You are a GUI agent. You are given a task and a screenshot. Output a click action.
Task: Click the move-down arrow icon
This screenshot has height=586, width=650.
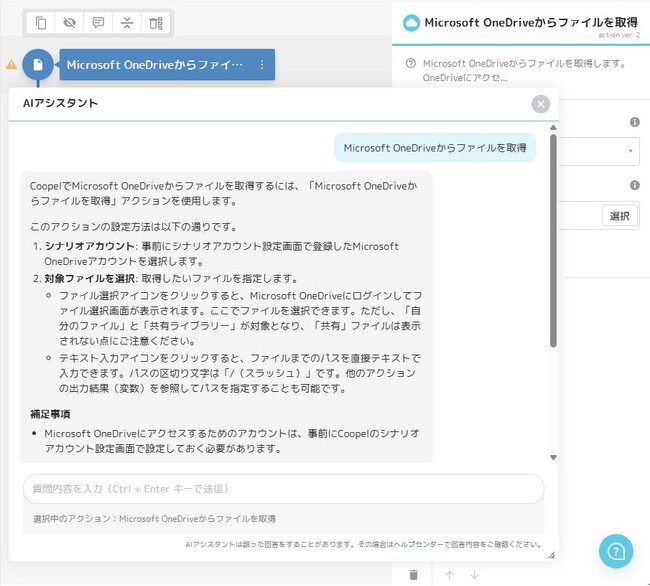point(475,575)
